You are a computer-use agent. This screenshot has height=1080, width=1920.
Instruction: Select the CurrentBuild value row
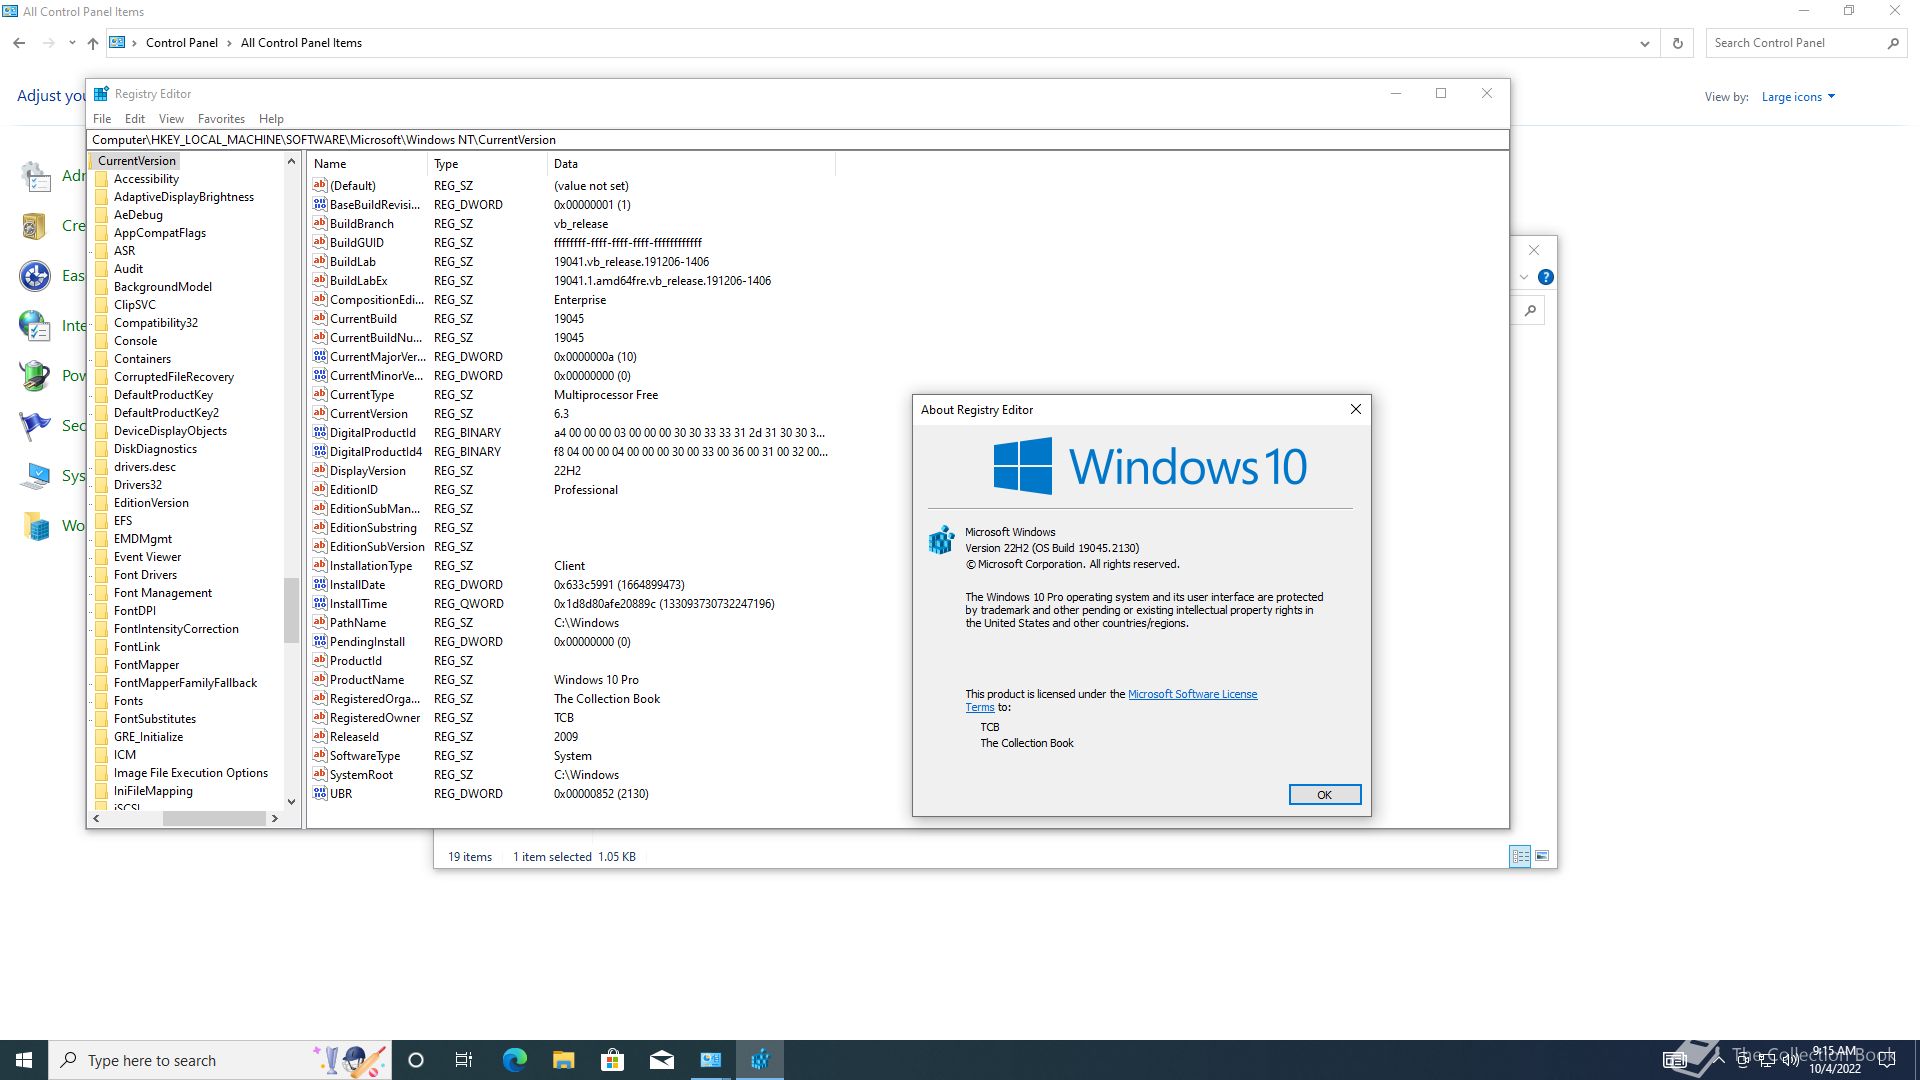click(x=570, y=319)
